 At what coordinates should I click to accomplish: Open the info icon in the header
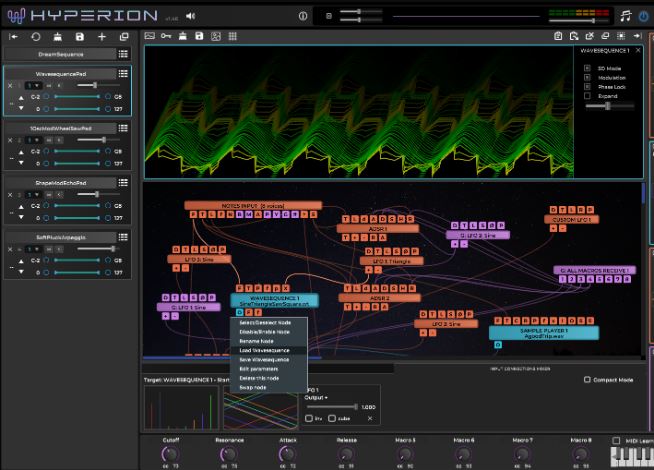[303, 16]
